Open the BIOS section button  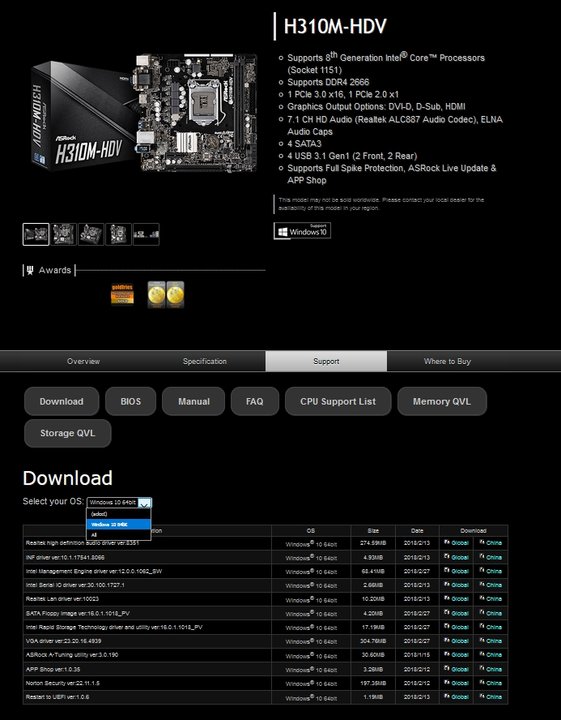pyautogui.click(x=131, y=401)
